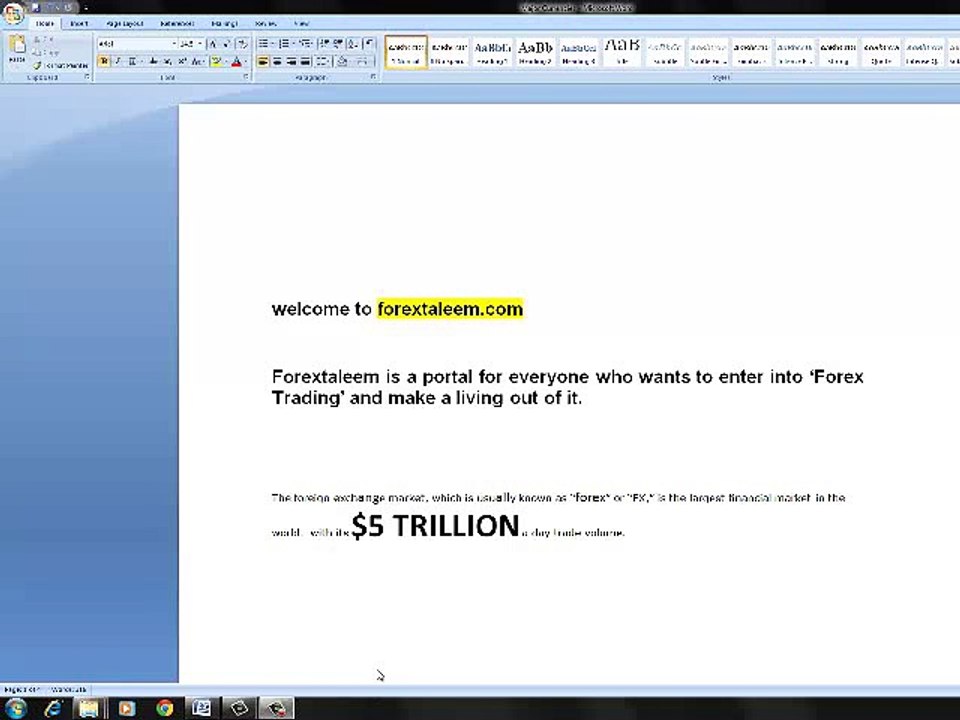Screen dimensions: 960x720
Task: Toggle Align Text Left
Action: point(263,61)
